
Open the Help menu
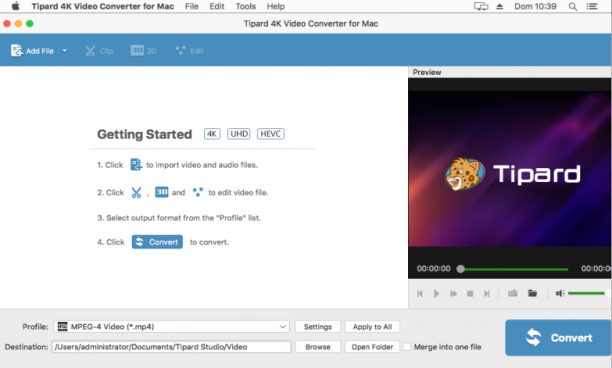point(276,6)
